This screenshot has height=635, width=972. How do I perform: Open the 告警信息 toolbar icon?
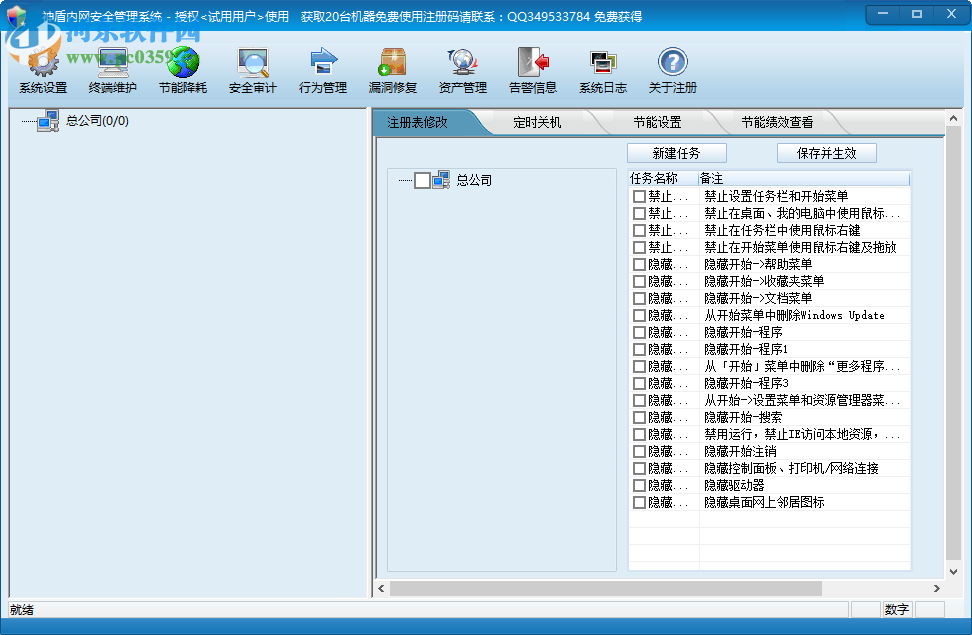tap(532, 63)
